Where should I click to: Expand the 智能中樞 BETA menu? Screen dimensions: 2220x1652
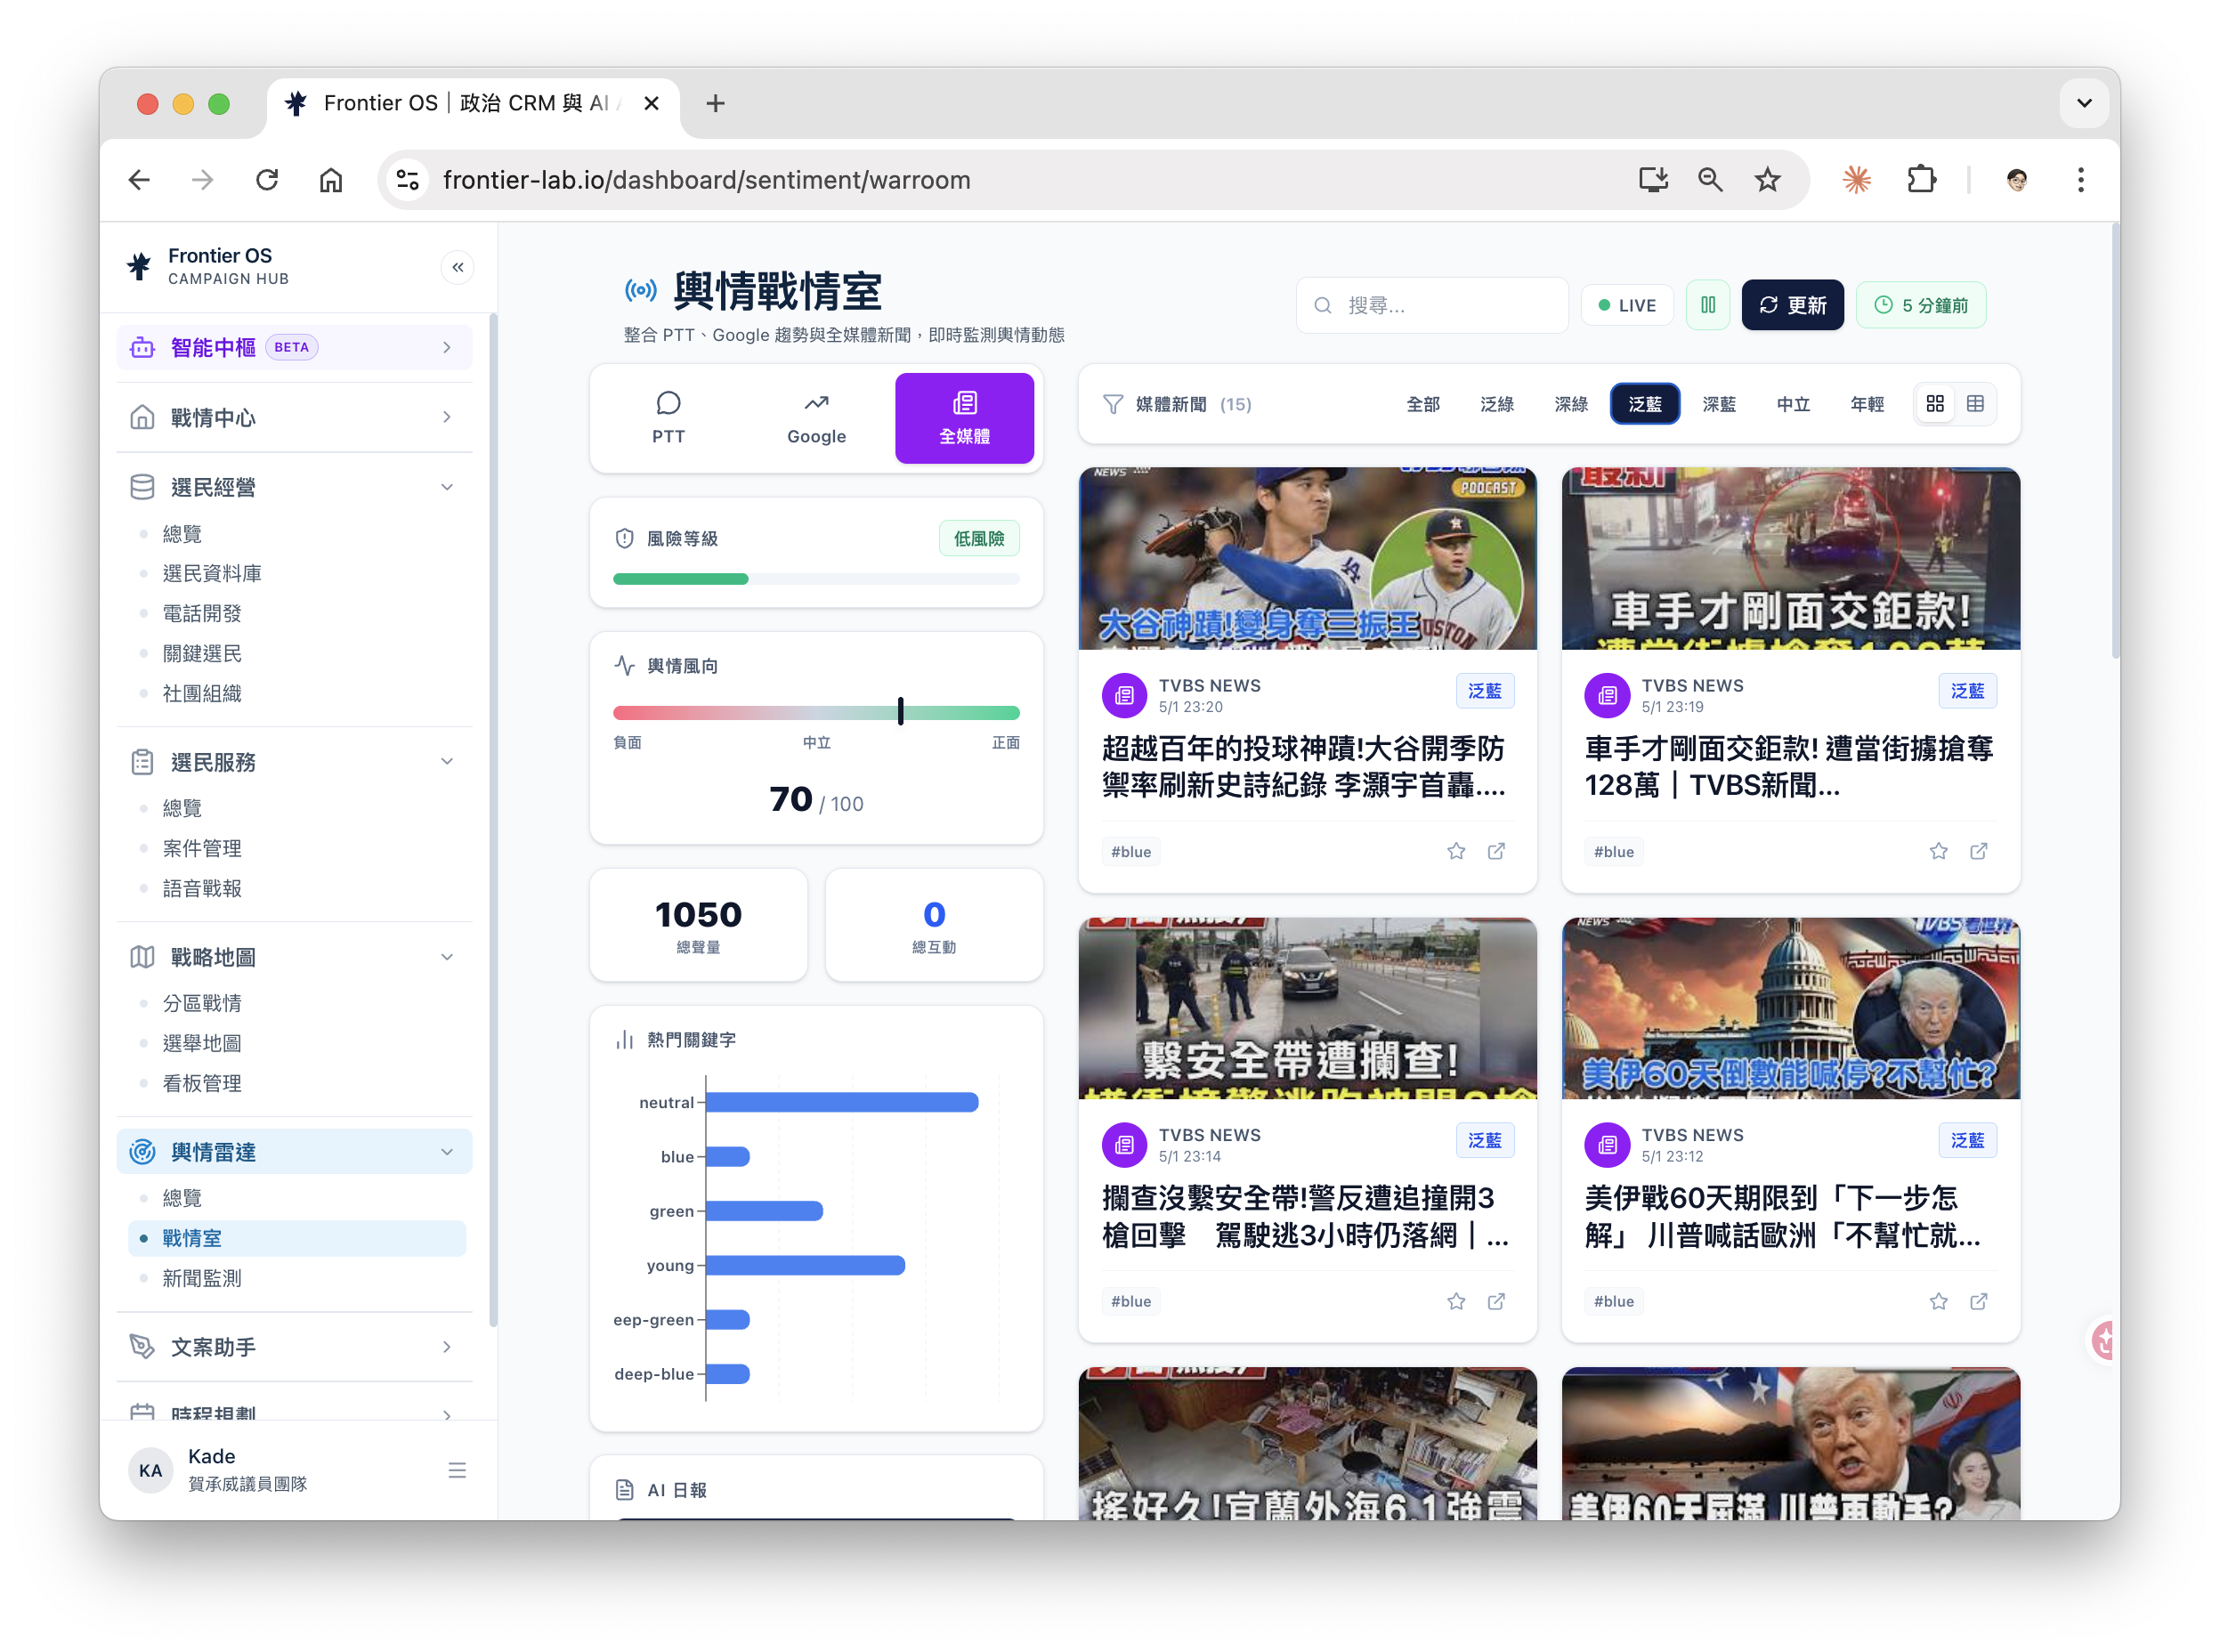294,347
